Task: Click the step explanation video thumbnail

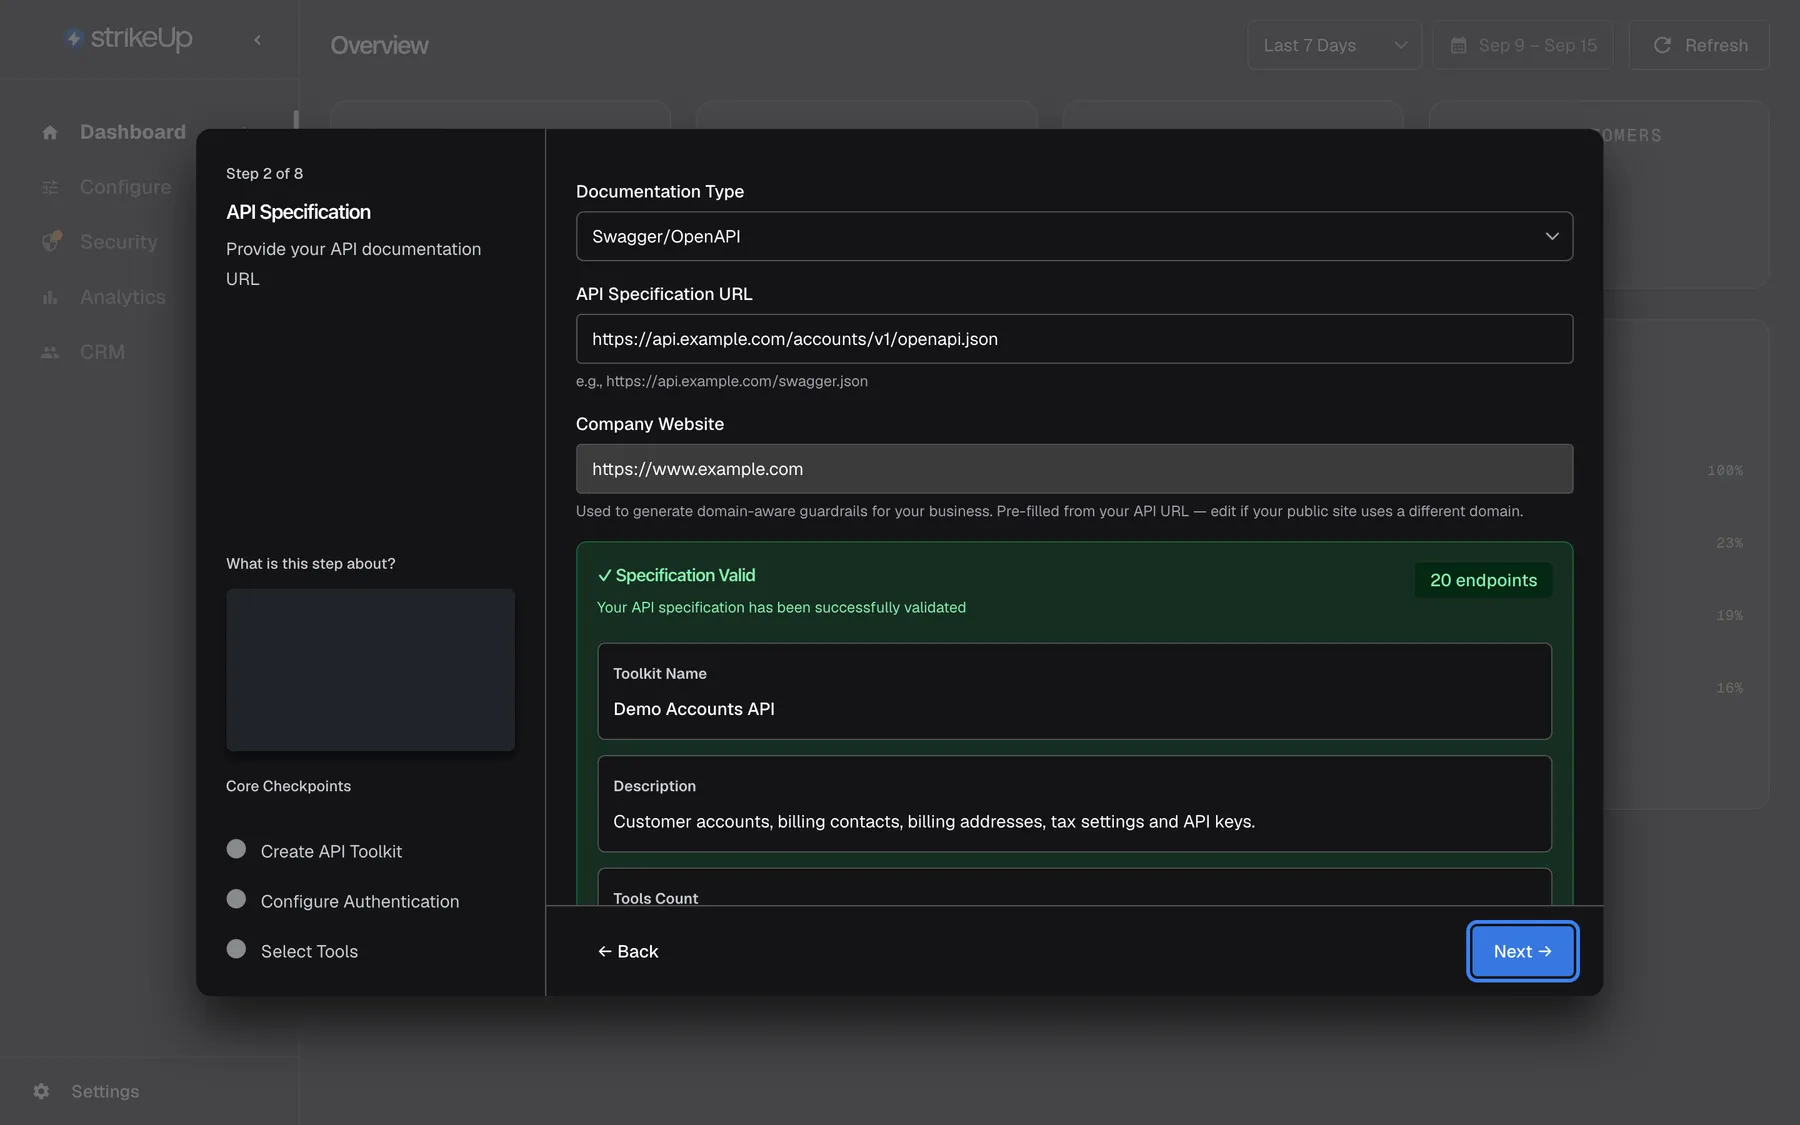Action: click(x=370, y=670)
